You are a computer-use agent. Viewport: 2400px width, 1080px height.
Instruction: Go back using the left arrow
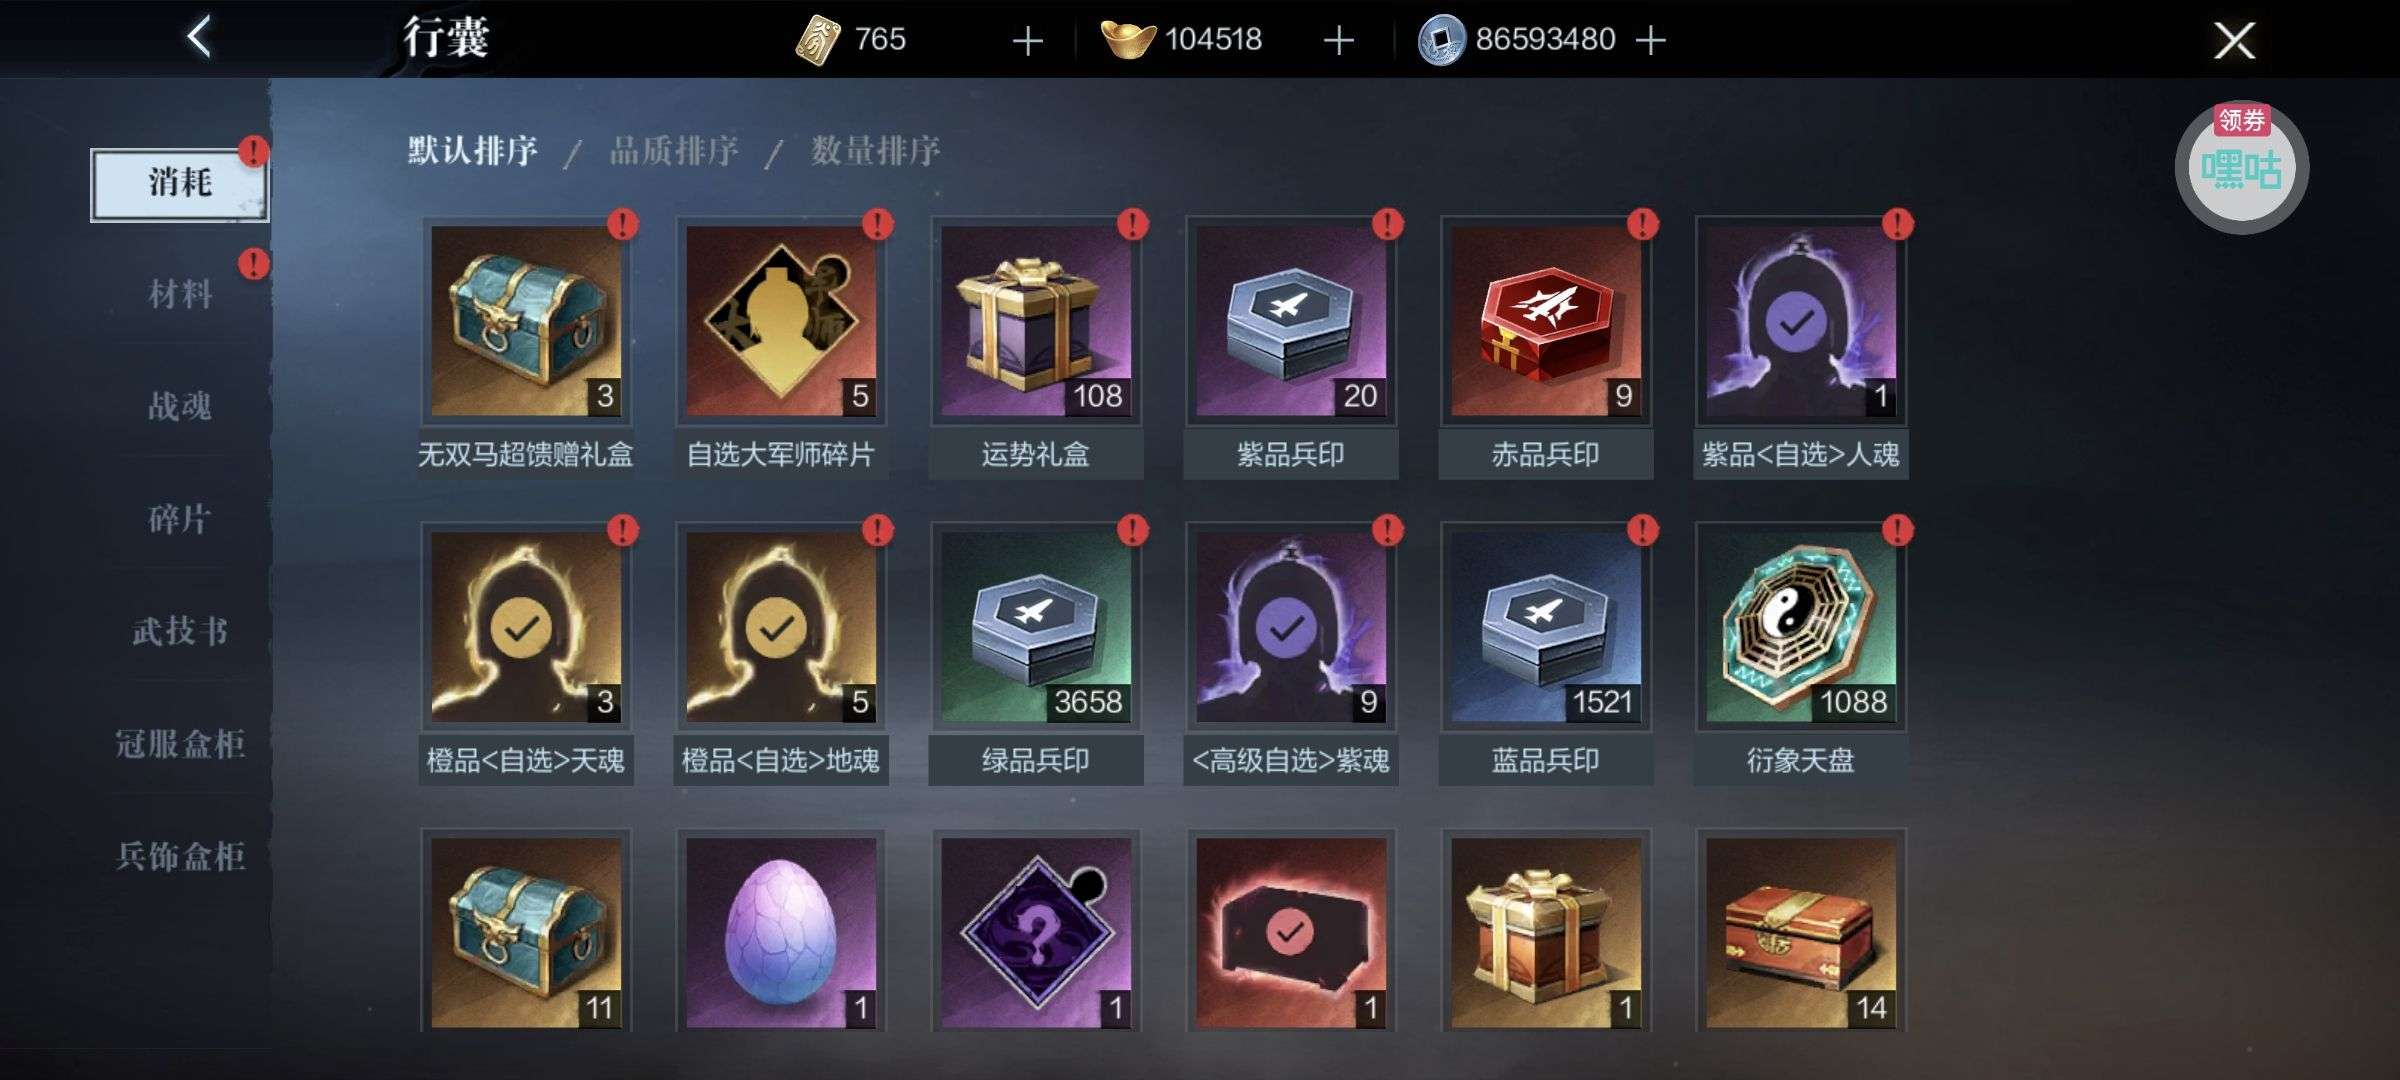tap(199, 38)
